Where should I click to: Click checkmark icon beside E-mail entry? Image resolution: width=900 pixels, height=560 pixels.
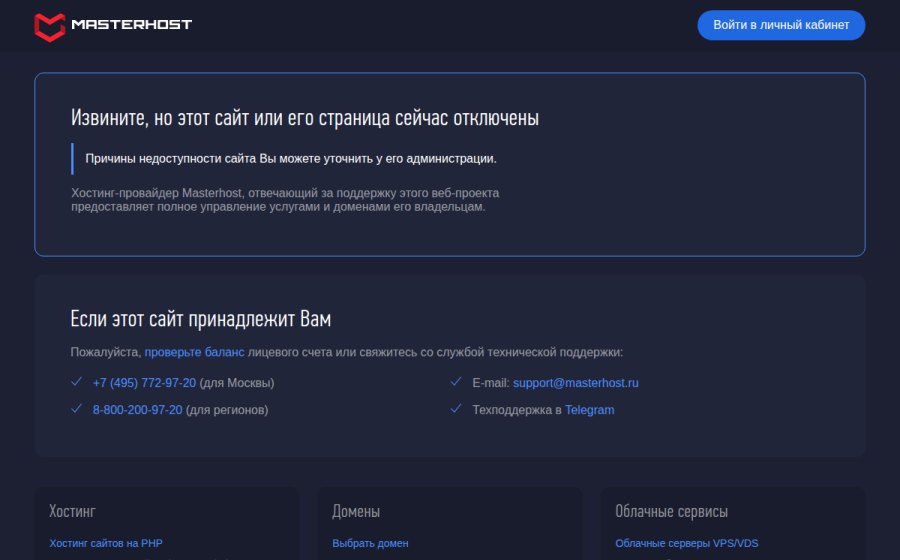pyautogui.click(x=456, y=382)
